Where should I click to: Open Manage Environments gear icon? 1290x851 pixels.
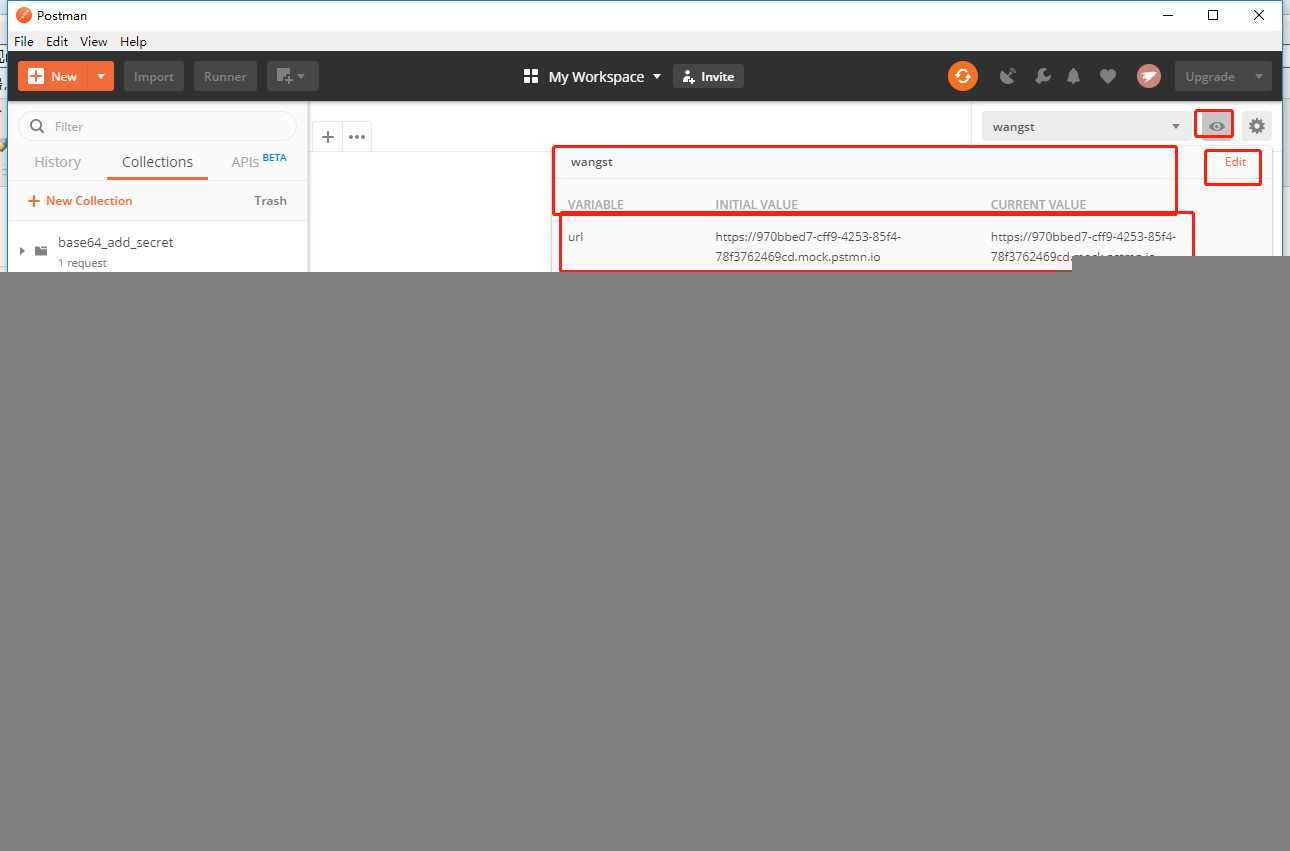[x=1257, y=126]
